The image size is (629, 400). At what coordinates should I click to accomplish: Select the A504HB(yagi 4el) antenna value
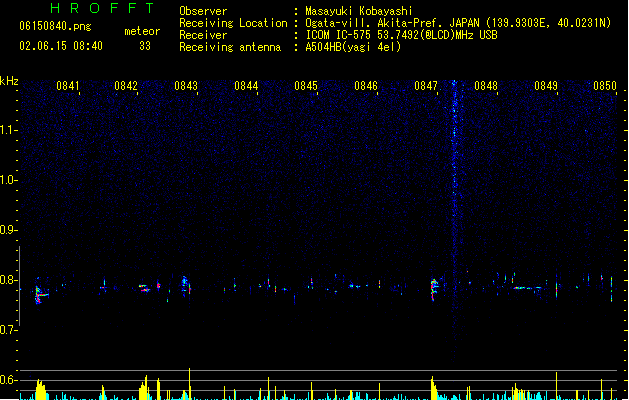click(353, 47)
